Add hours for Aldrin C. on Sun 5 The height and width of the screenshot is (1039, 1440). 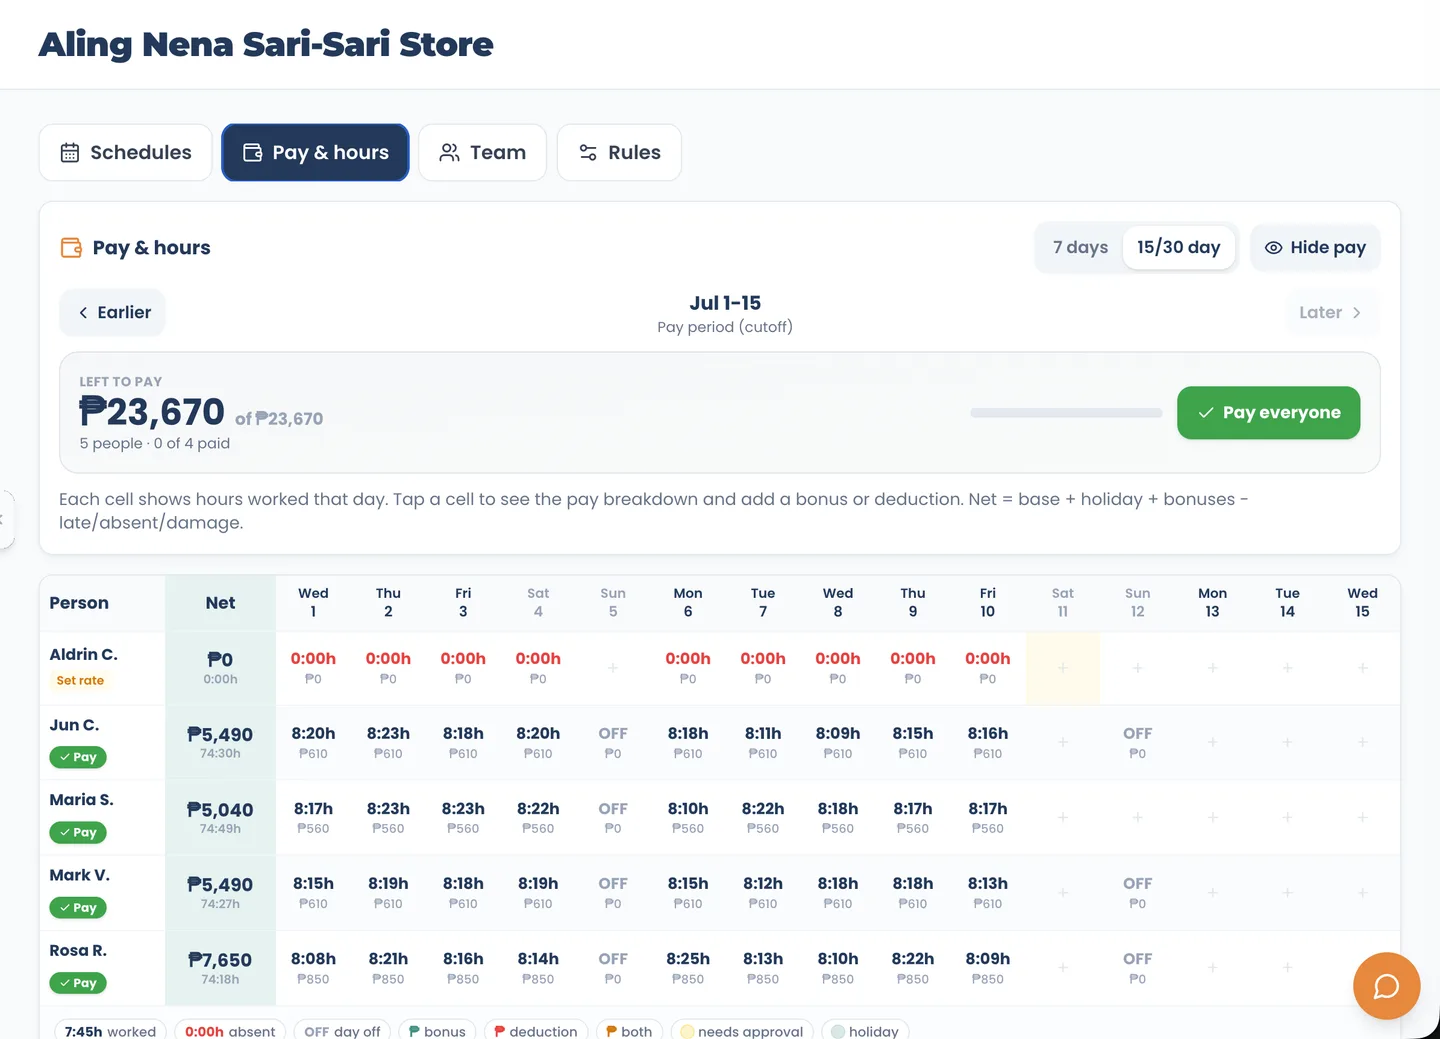(613, 668)
